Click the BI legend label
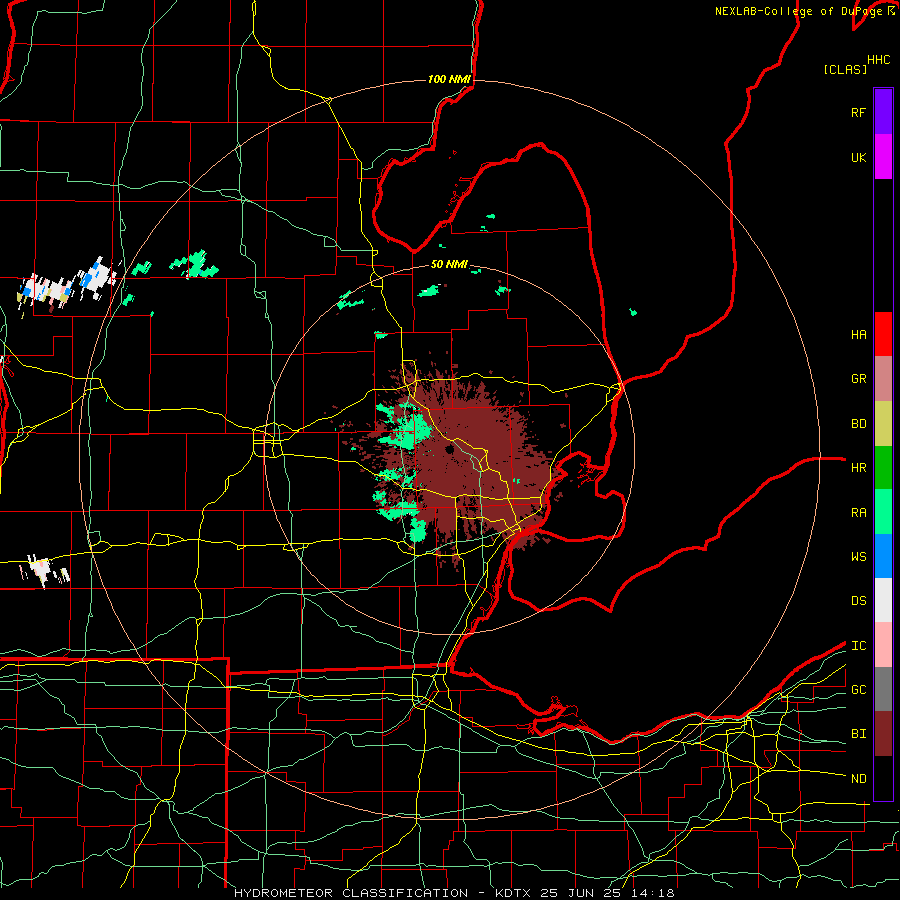 point(858,734)
